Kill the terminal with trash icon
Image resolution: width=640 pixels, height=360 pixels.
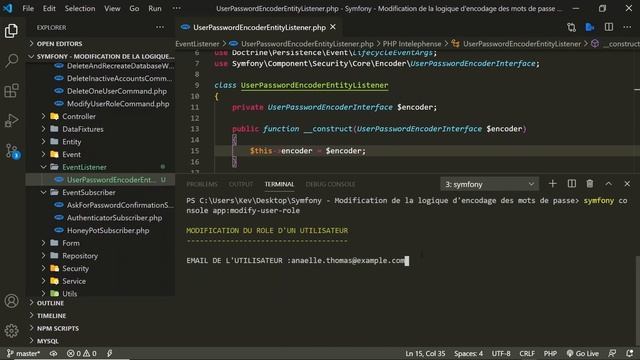(x=590, y=184)
